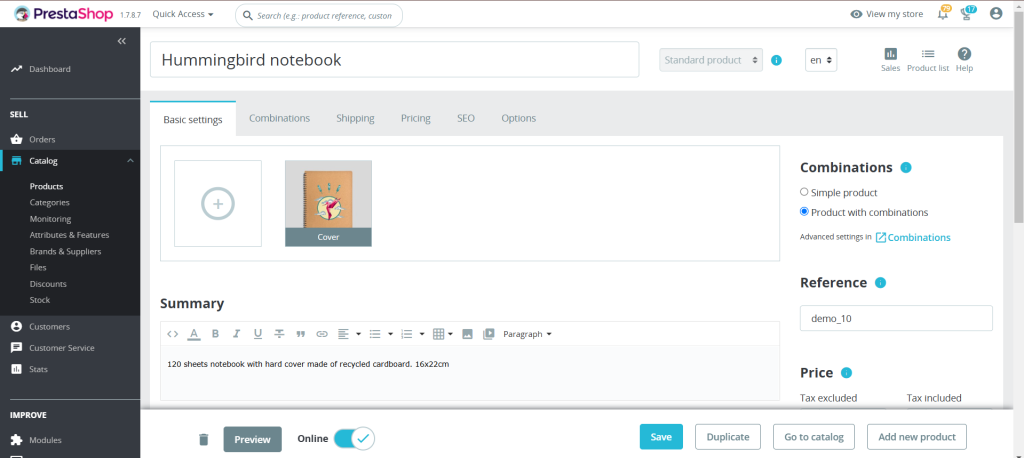
Task: Toggle source code view in Summary editor
Action: [x=172, y=334]
